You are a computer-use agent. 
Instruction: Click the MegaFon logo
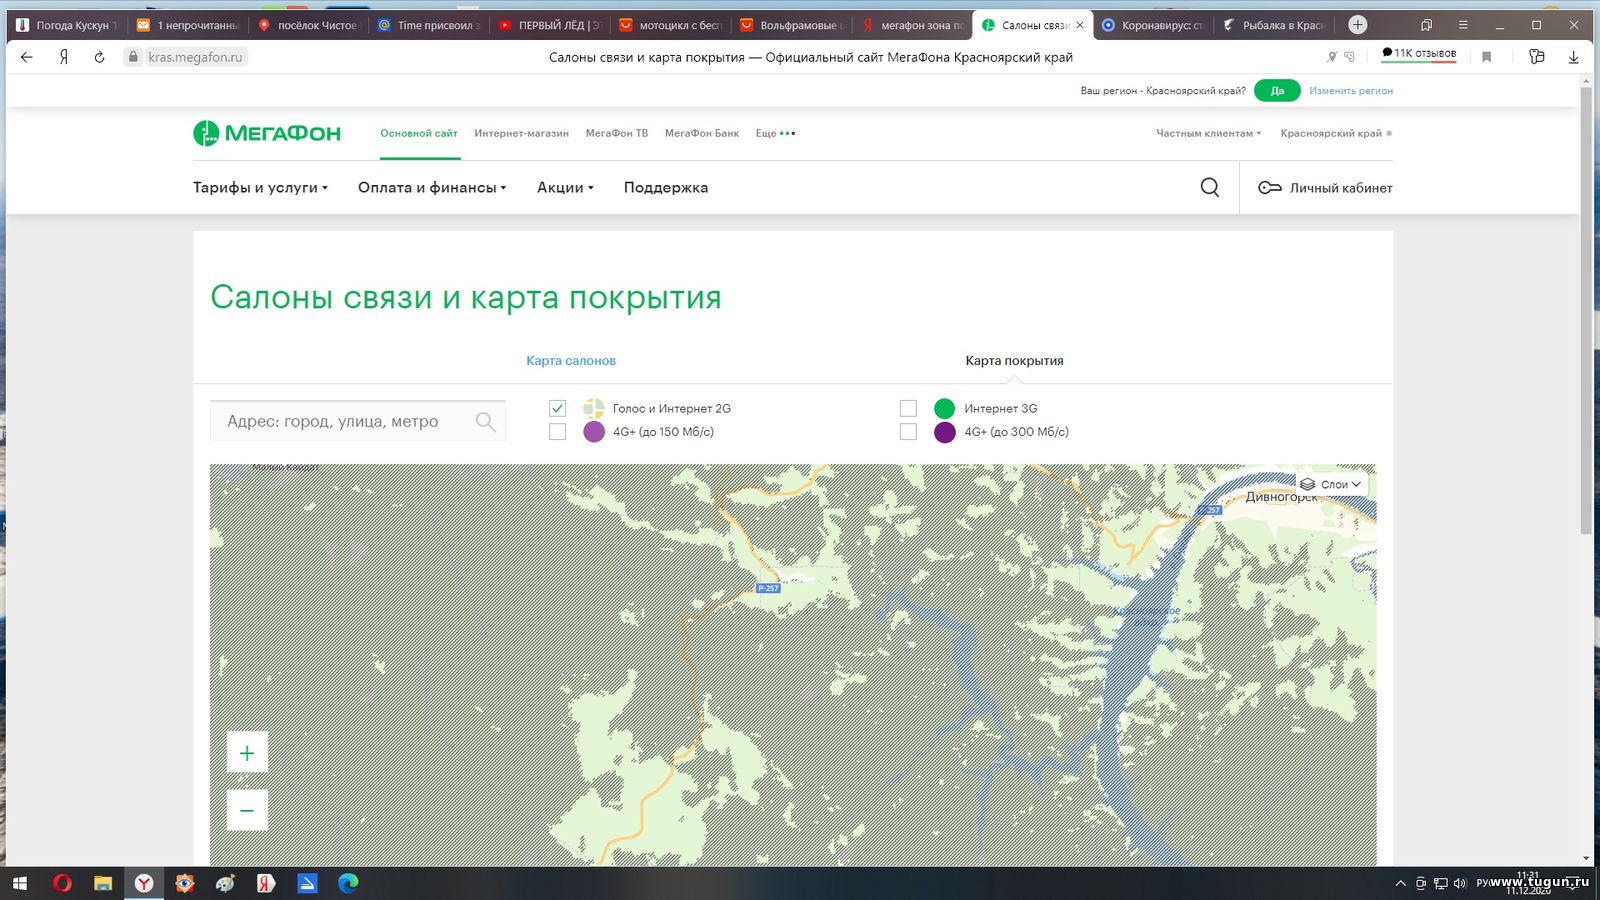(267, 133)
